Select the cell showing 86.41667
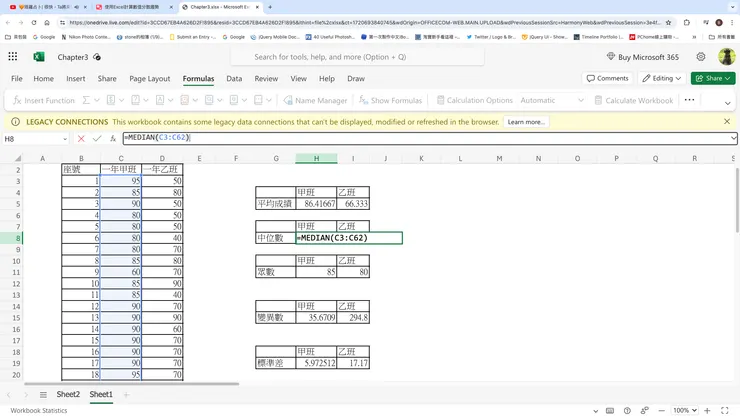The height and width of the screenshot is (416, 740). tap(316, 204)
